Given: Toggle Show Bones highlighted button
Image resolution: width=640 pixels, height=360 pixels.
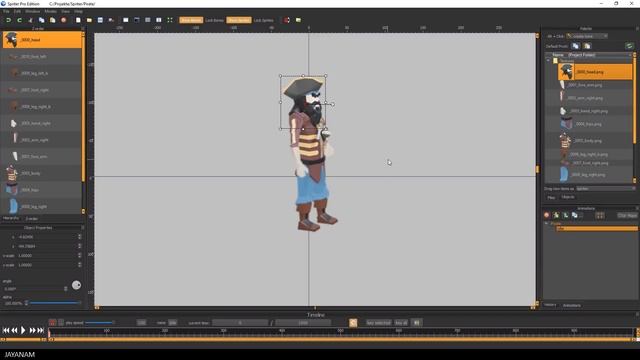Looking at the screenshot, I should (x=191, y=20).
